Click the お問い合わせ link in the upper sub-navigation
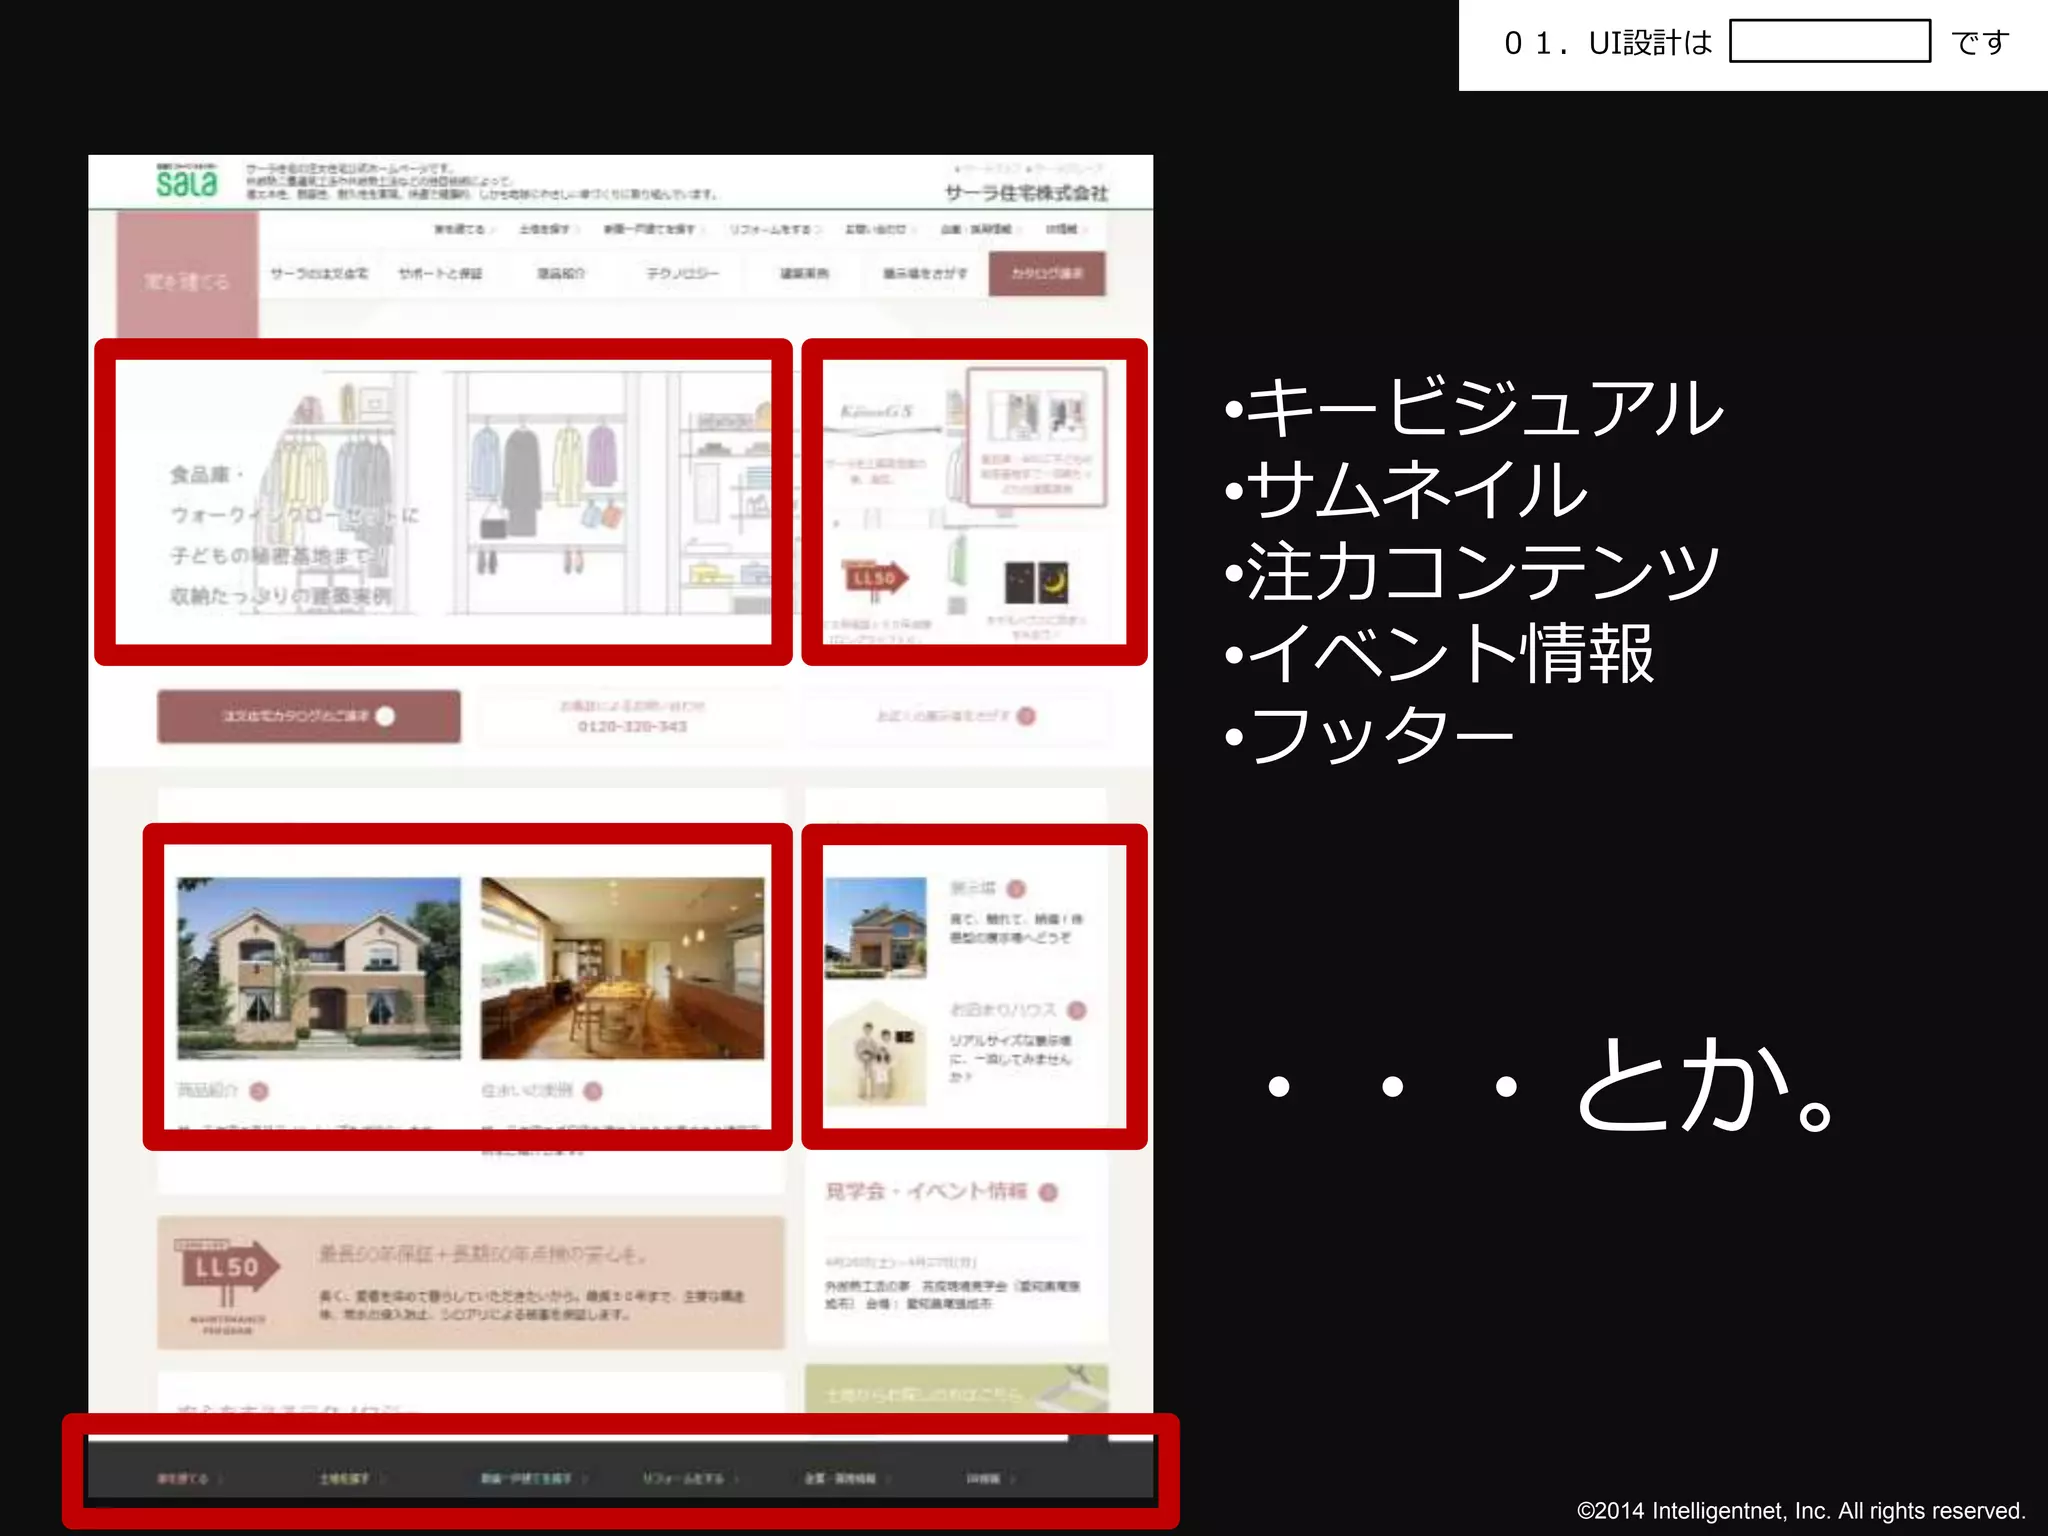2048x1536 pixels. 878,229
